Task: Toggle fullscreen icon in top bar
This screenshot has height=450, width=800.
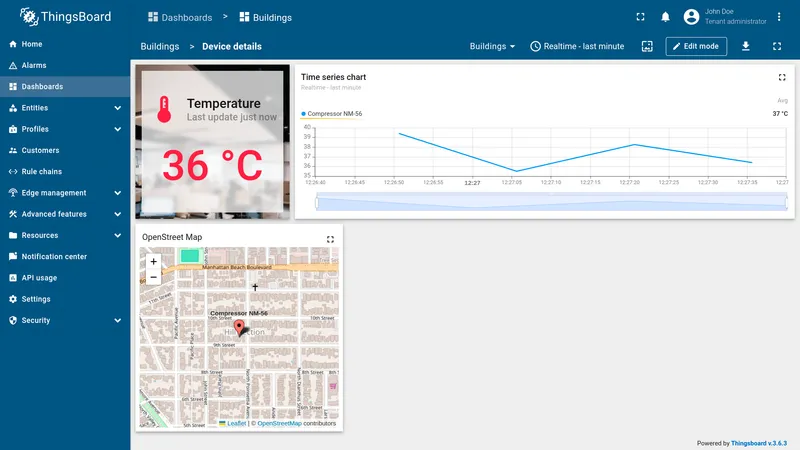Action: (640, 17)
